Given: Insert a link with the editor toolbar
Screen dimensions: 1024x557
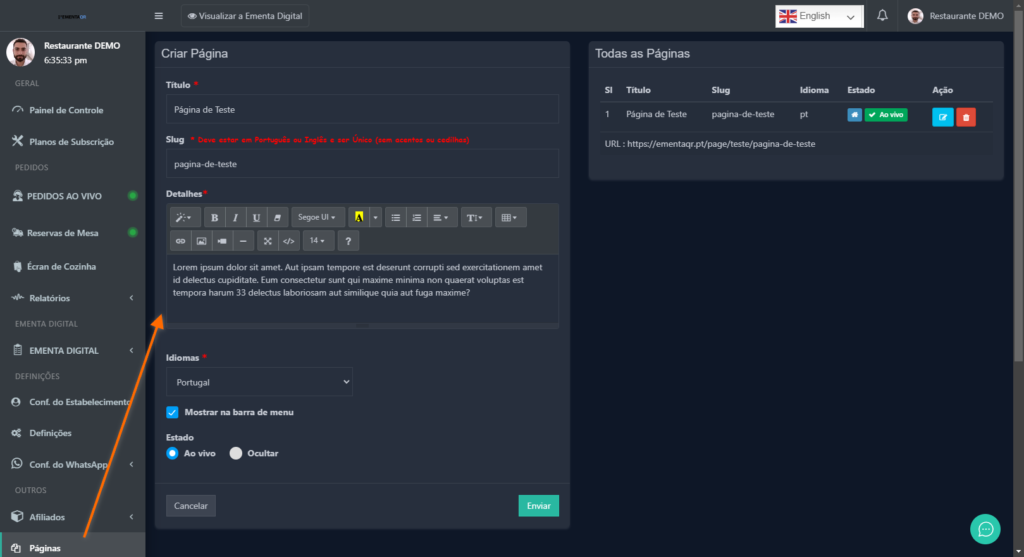Looking at the screenshot, I should [180, 241].
